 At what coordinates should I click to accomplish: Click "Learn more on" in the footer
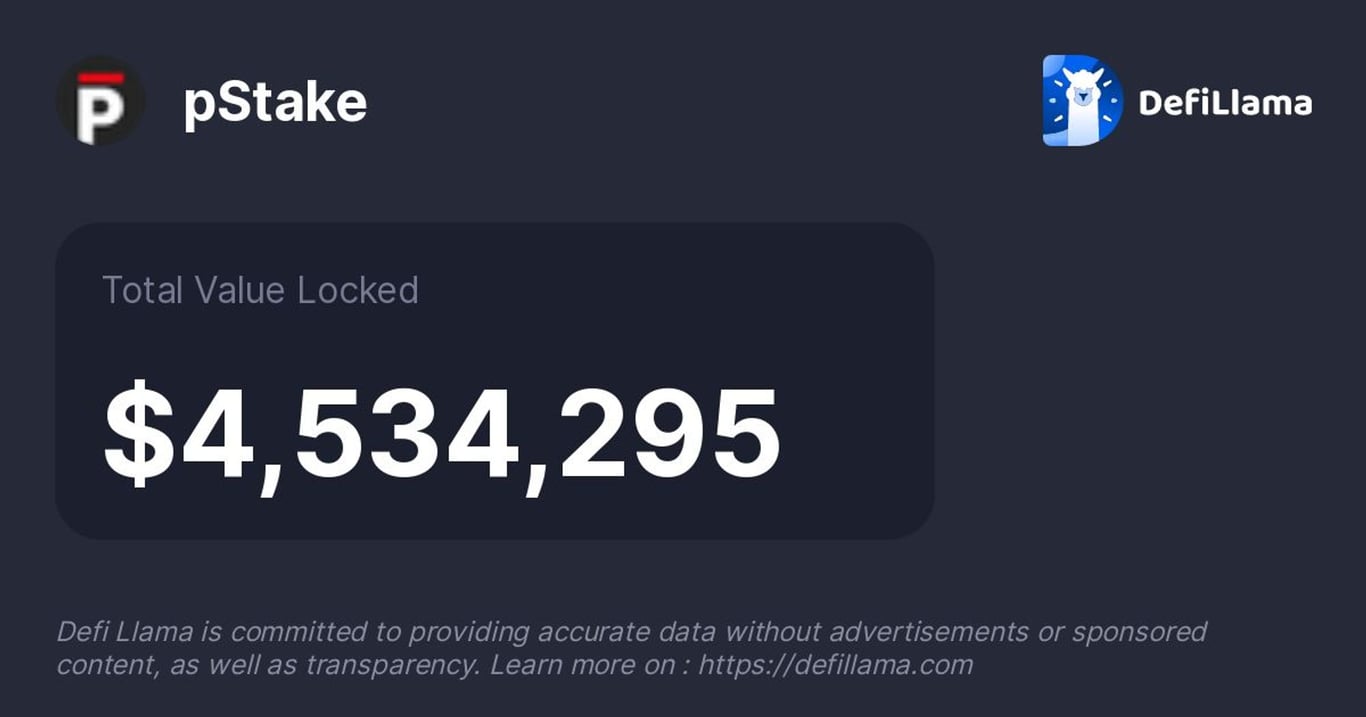(582, 665)
